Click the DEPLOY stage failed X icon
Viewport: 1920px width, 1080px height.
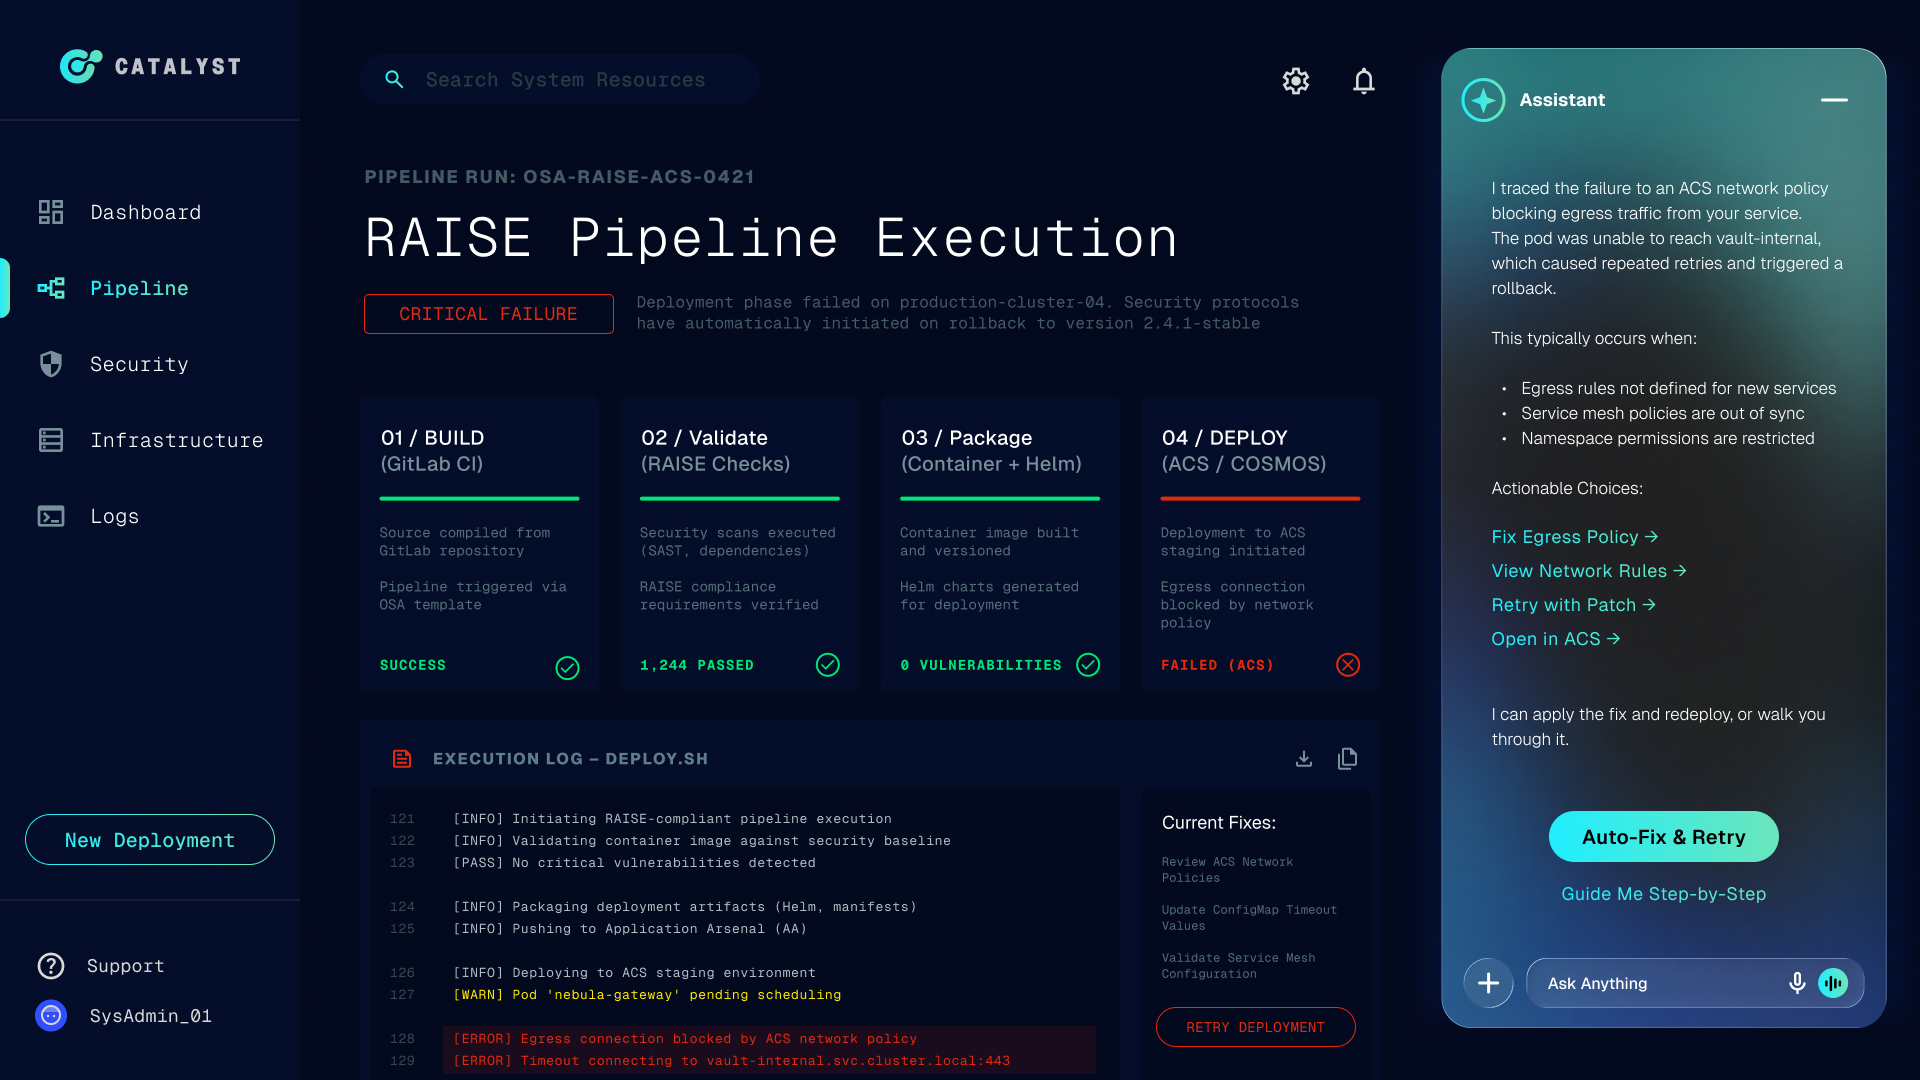(1348, 665)
